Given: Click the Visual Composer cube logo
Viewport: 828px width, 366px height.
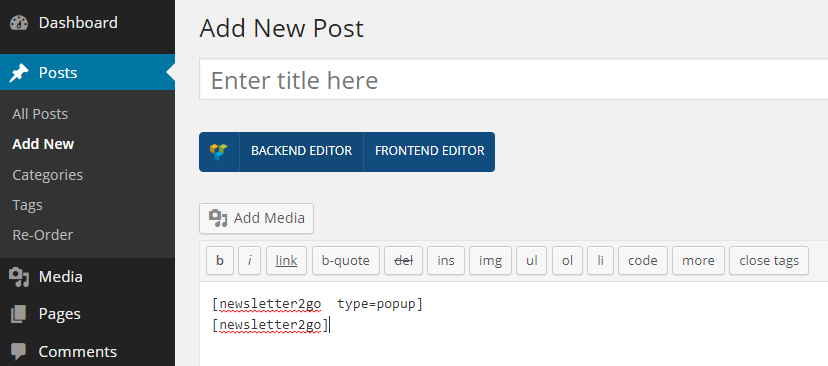Looking at the screenshot, I should (219, 152).
